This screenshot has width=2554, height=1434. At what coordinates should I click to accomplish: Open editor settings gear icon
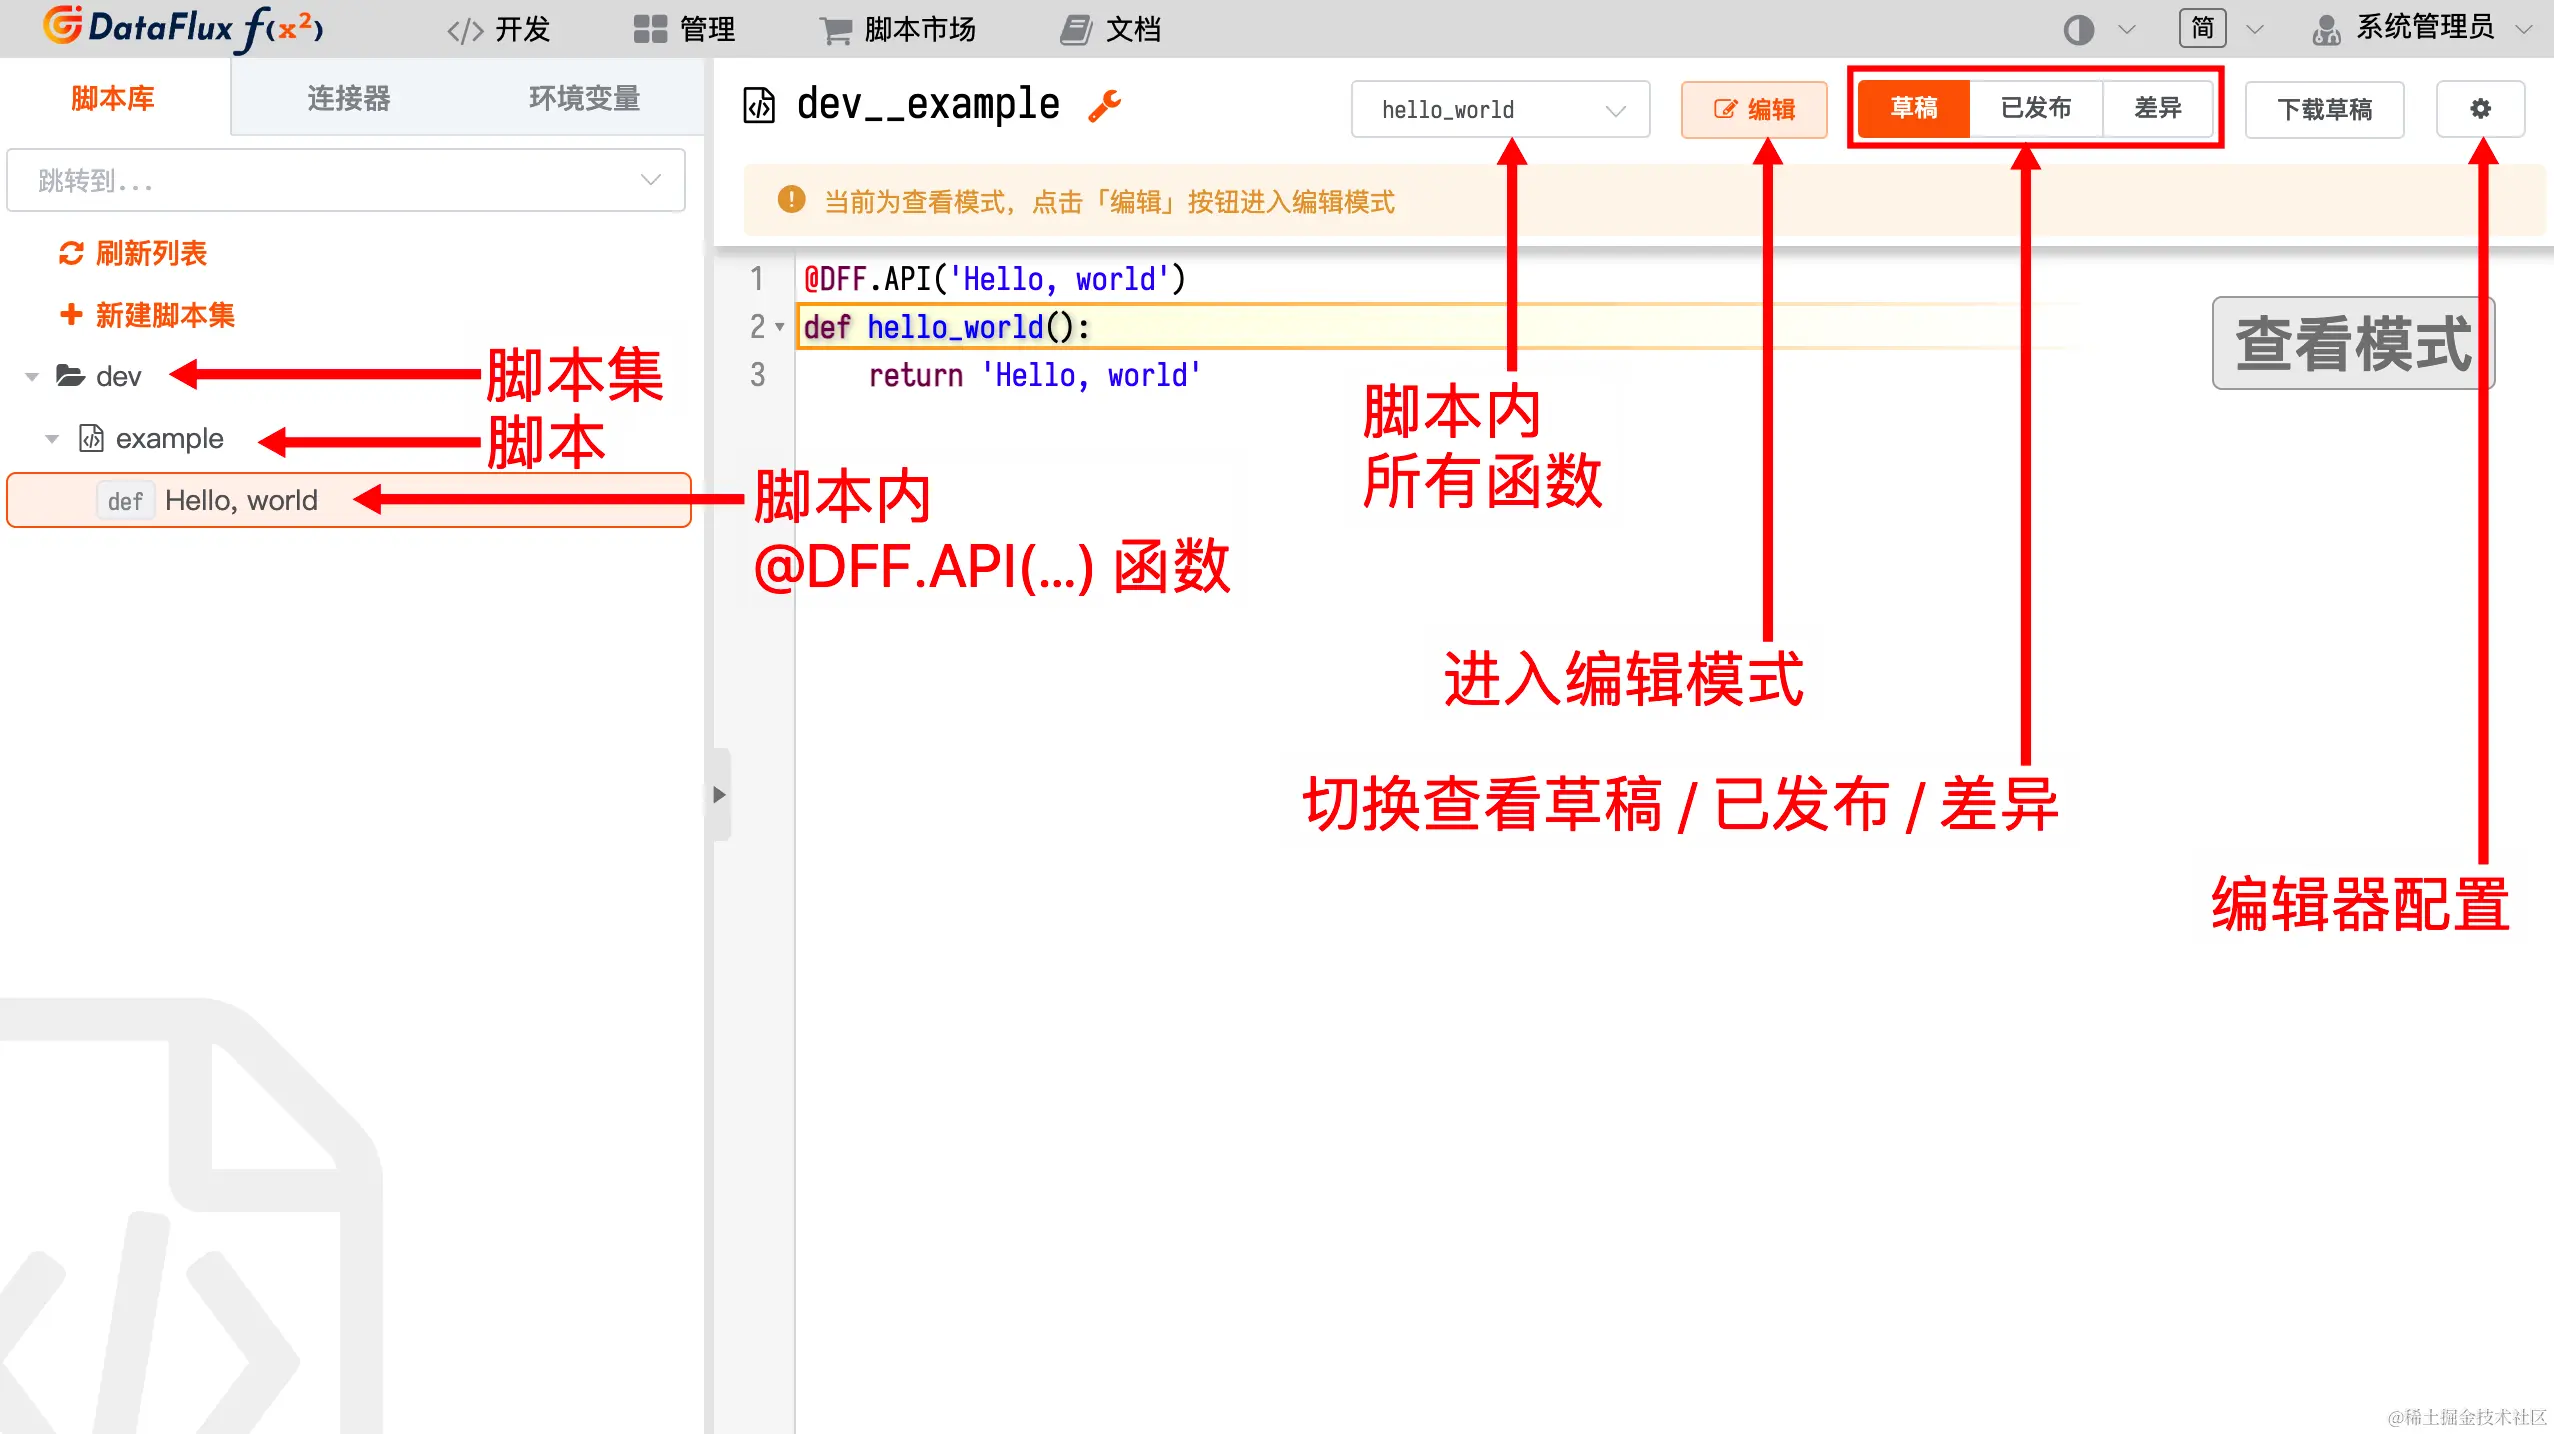2480,108
